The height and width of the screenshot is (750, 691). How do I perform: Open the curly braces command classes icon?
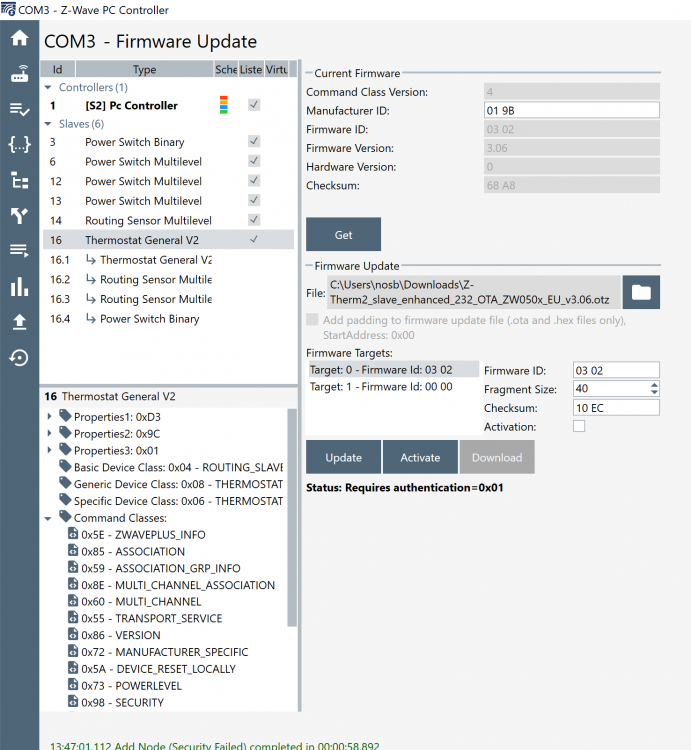click(x=19, y=145)
